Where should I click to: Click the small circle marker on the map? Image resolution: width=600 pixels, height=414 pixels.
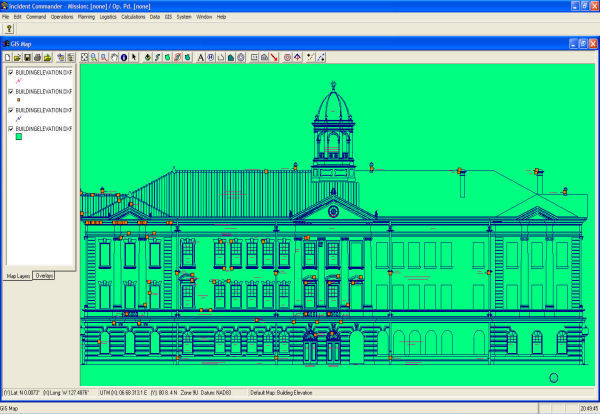(x=553, y=378)
